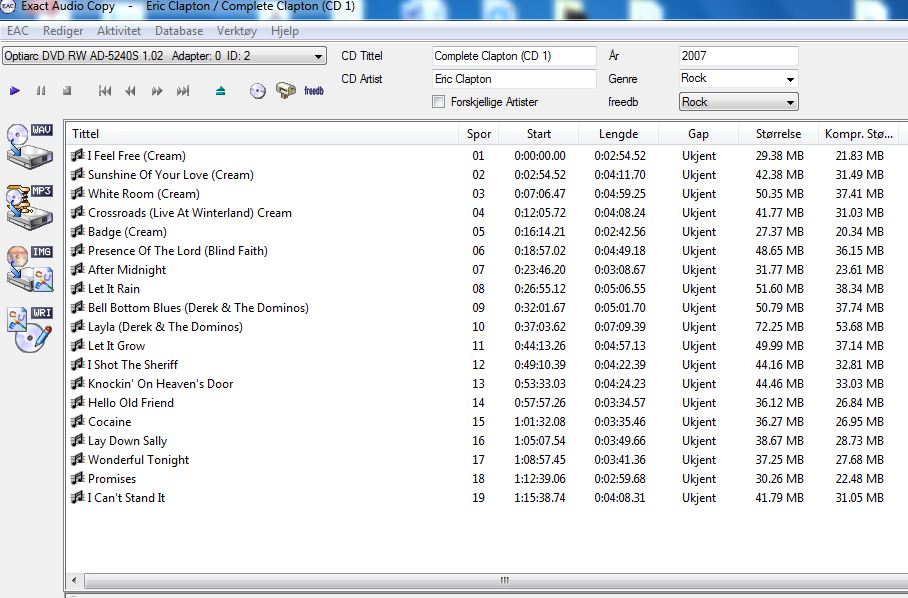This screenshot has width=908, height=598.
Task: Select track 'Let It Rain'
Action: coord(114,289)
